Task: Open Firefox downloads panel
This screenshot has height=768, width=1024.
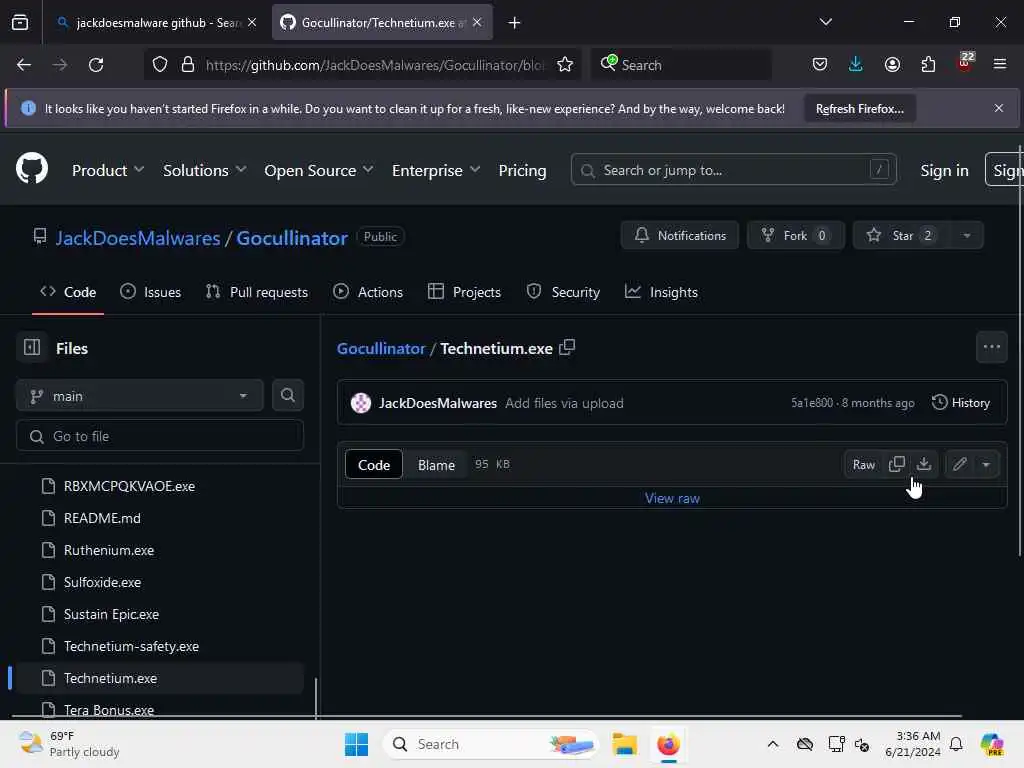Action: tap(856, 65)
